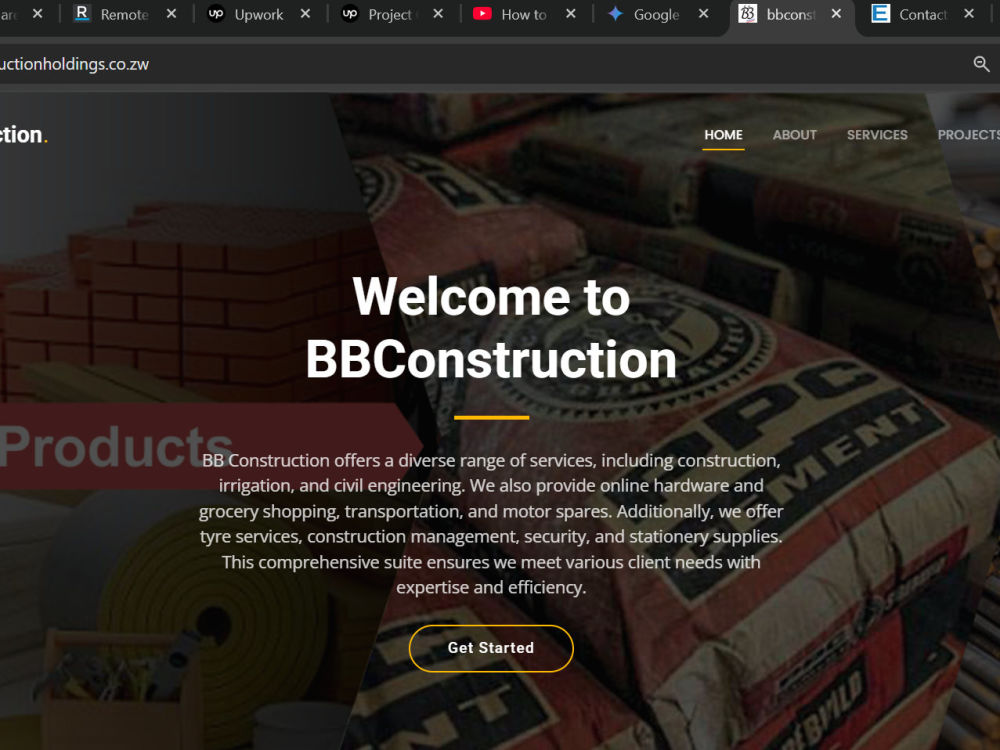The width and height of the screenshot is (1000, 750).
Task: Click the Remote tab favicon
Action: 82,13
